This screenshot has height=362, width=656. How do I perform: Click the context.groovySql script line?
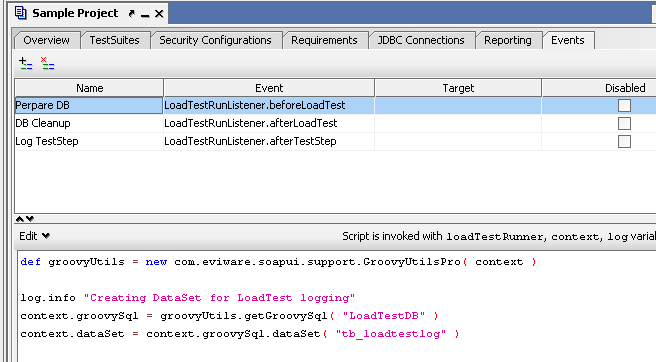[x=229, y=316]
